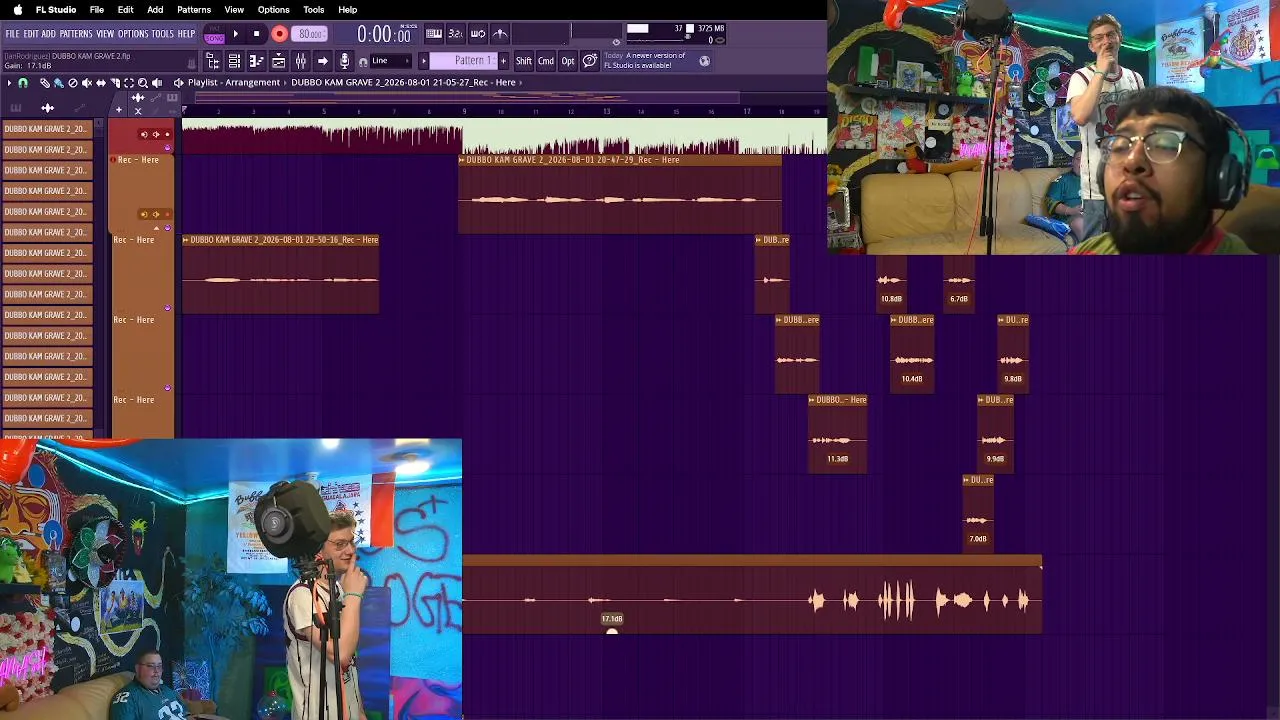The height and width of the screenshot is (720, 1280).
Task: Toggle the metronome
Action: [x=500, y=34]
